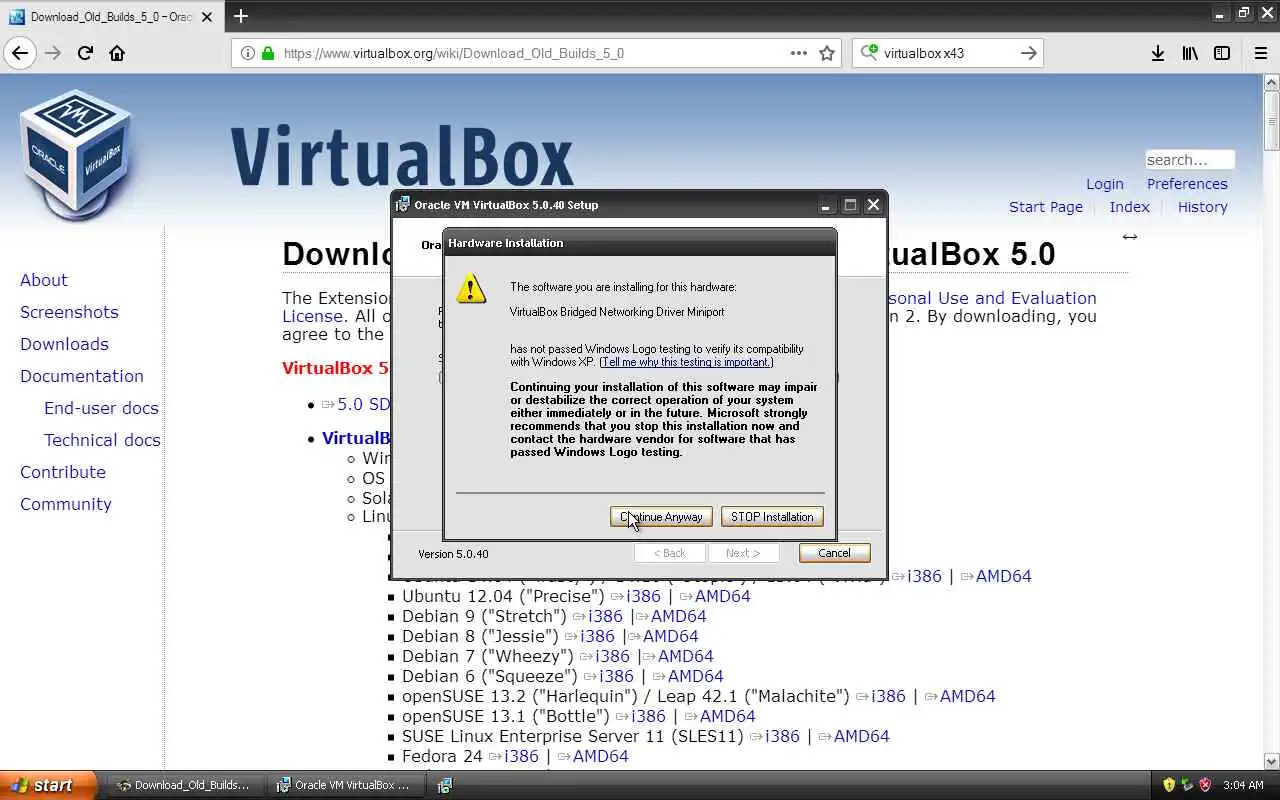Screen dimensions: 1280x800
Task: Switch to Download_Old_Builds taskbar item
Action: pos(184,785)
